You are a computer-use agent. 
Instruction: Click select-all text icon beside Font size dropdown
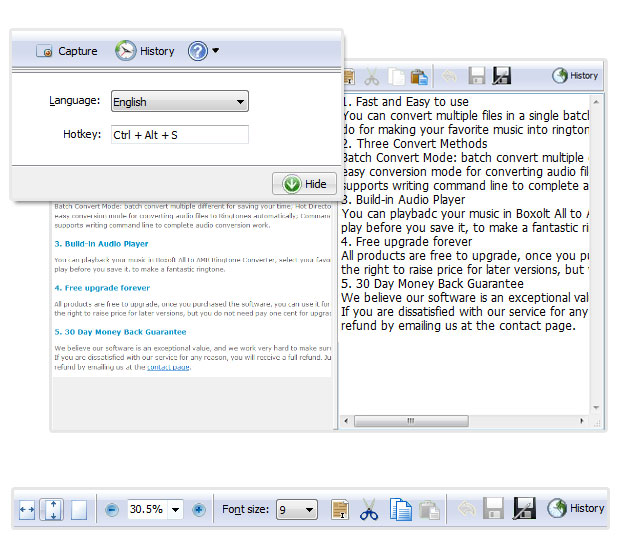(340, 509)
